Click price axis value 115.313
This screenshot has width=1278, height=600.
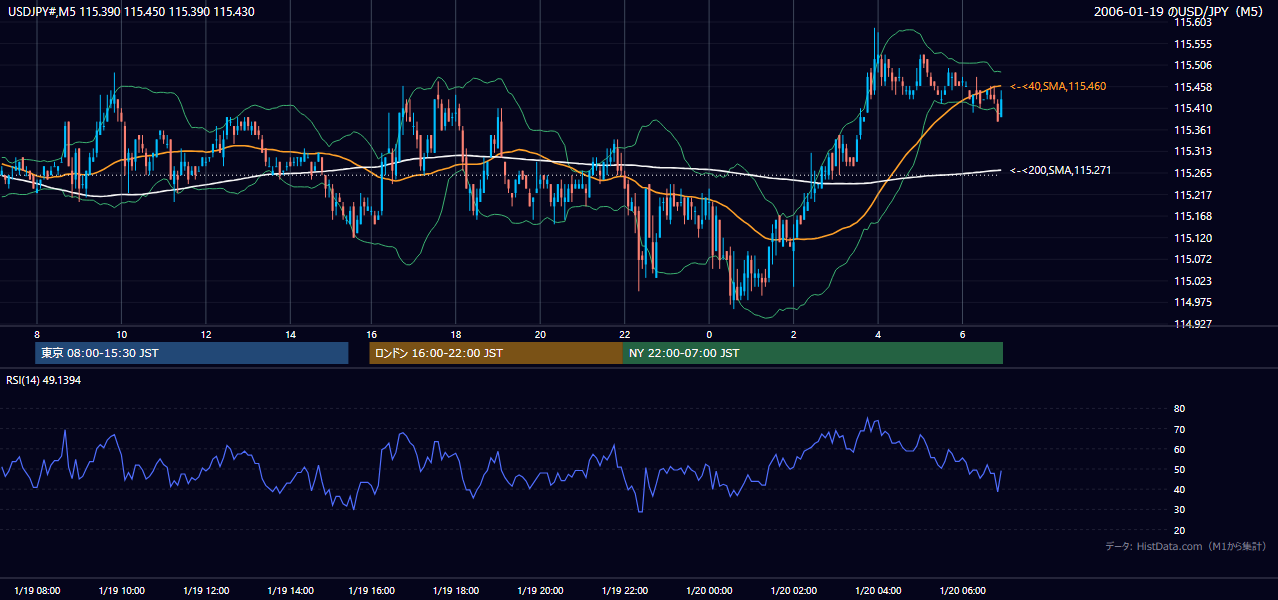[x=1193, y=152]
